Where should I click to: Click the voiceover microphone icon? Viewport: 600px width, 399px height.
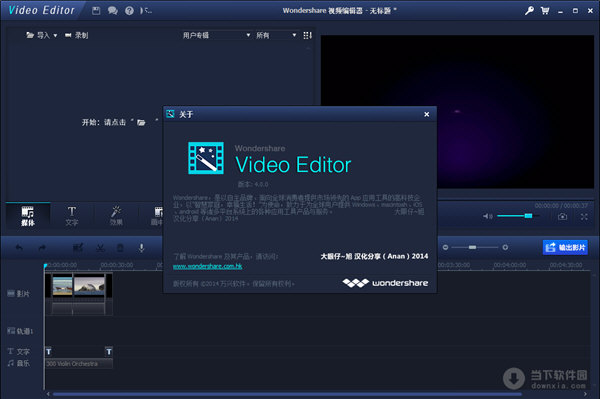point(142,248)
